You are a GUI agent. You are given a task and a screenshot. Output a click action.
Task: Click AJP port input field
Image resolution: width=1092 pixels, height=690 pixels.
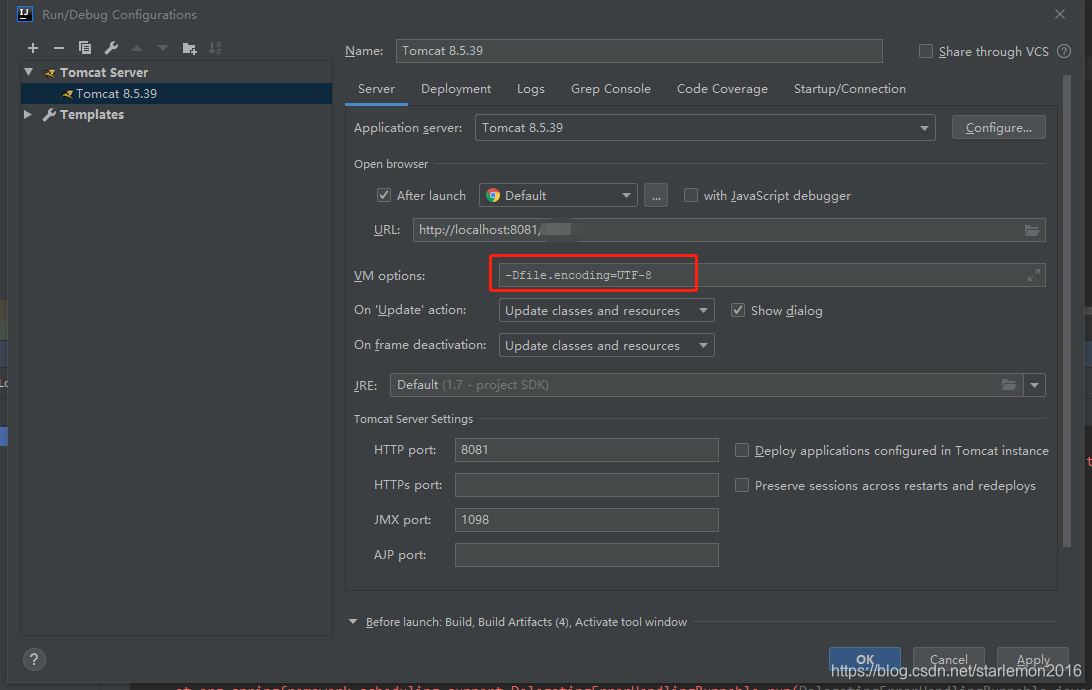(586, 554)
